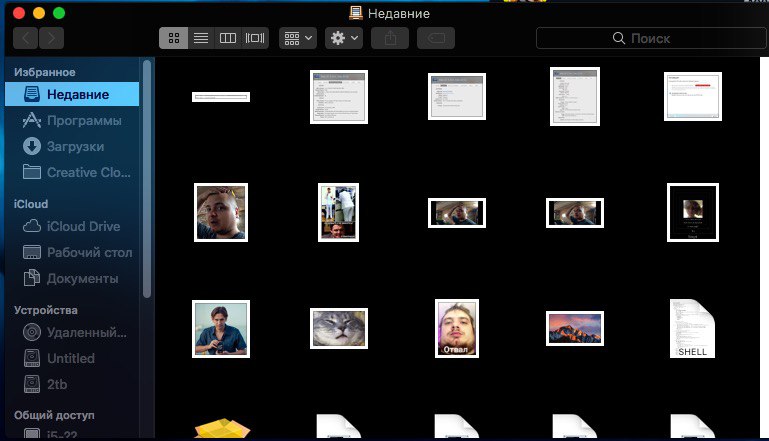This screenshot has height=441, width=769.
Task: Select the Отвал selfie thumbnail
Action: pyautogui.click(x=457, y=328)
